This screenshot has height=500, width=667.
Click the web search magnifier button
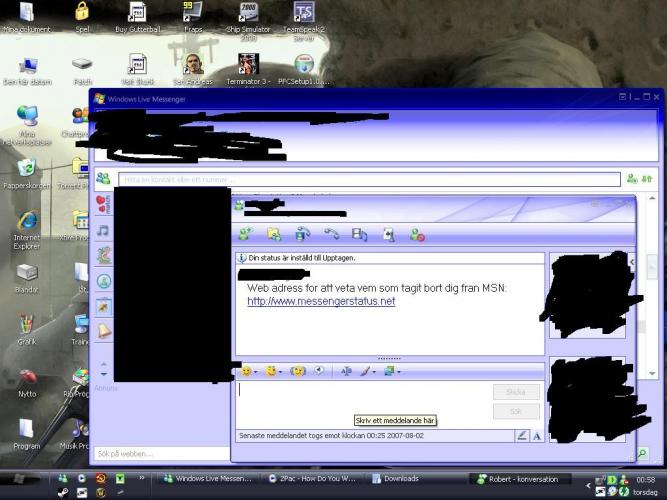pyautogui.click(x=642, y=454)
